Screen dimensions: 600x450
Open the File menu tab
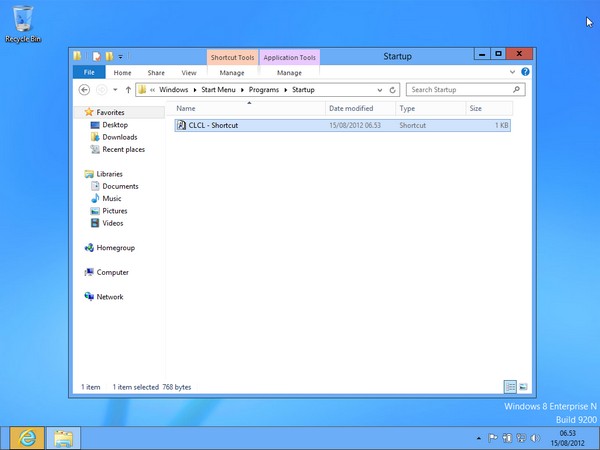(x=89, y=72)
